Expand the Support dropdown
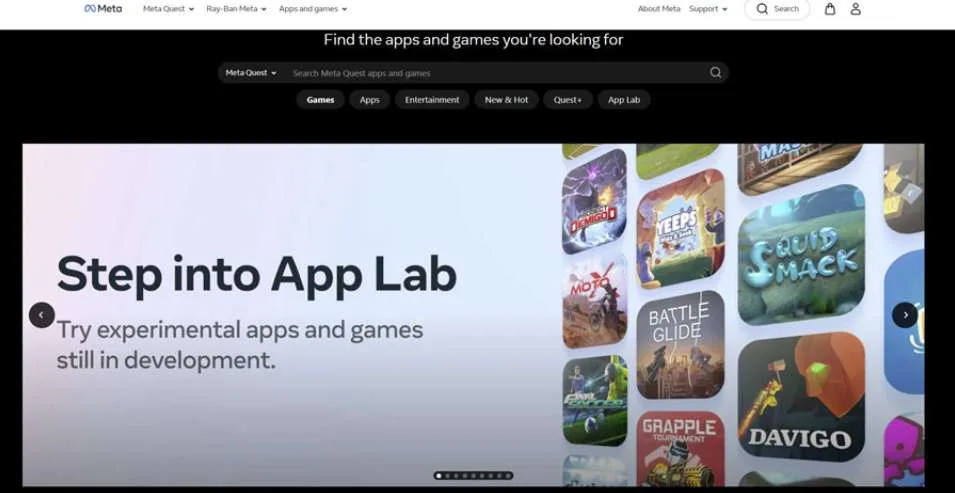Screen dimensions: 955x493 pyautogui.click(x=708, y=9)
